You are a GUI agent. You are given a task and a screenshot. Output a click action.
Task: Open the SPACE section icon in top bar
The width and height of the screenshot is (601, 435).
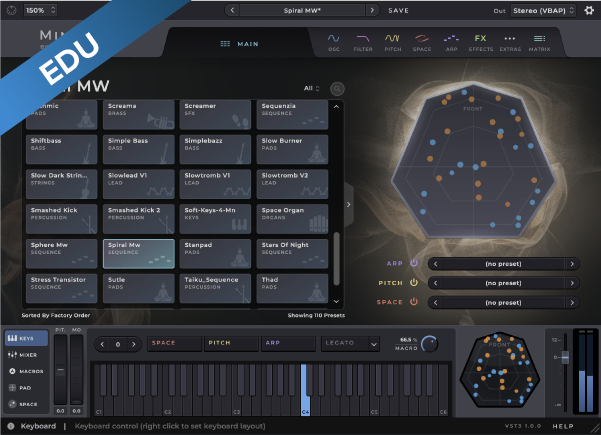422,43
